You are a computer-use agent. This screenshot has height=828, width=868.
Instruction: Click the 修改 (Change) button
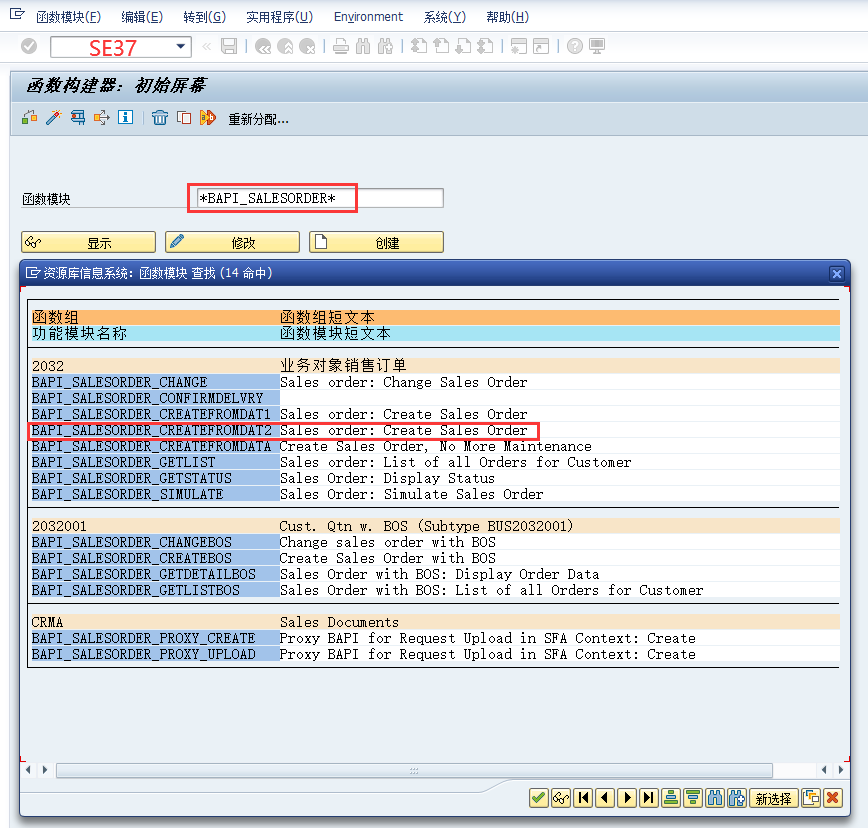(232, 242)
